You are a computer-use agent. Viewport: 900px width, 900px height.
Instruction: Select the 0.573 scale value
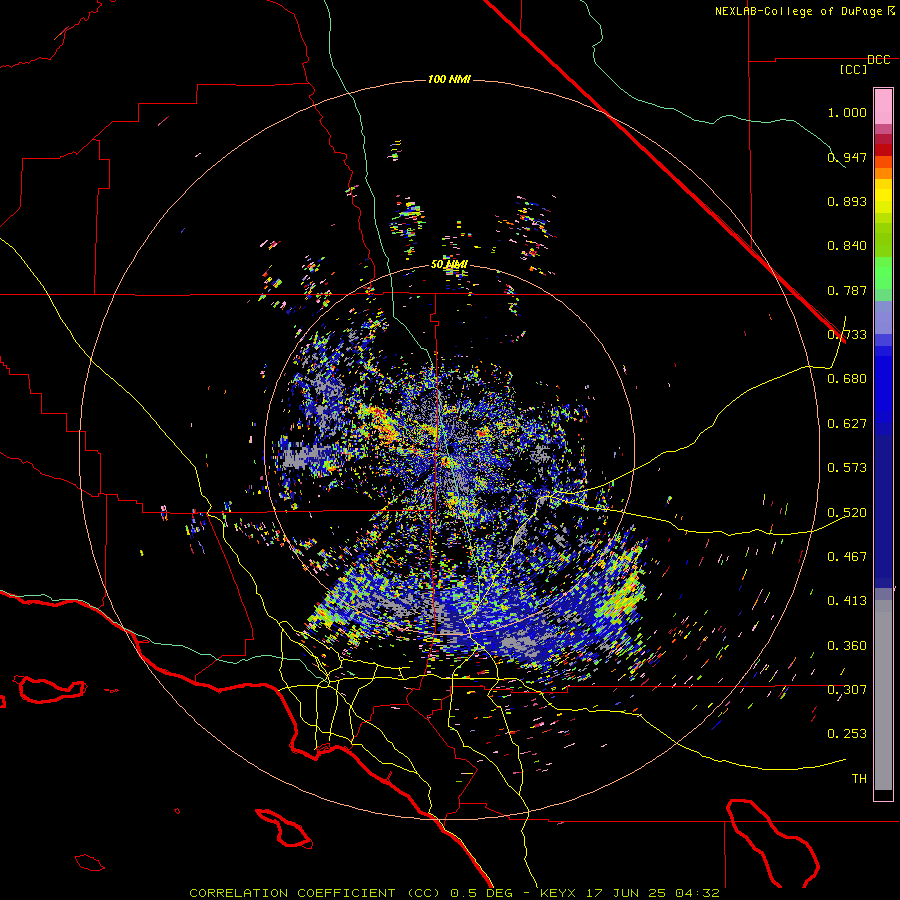point(847,468)
